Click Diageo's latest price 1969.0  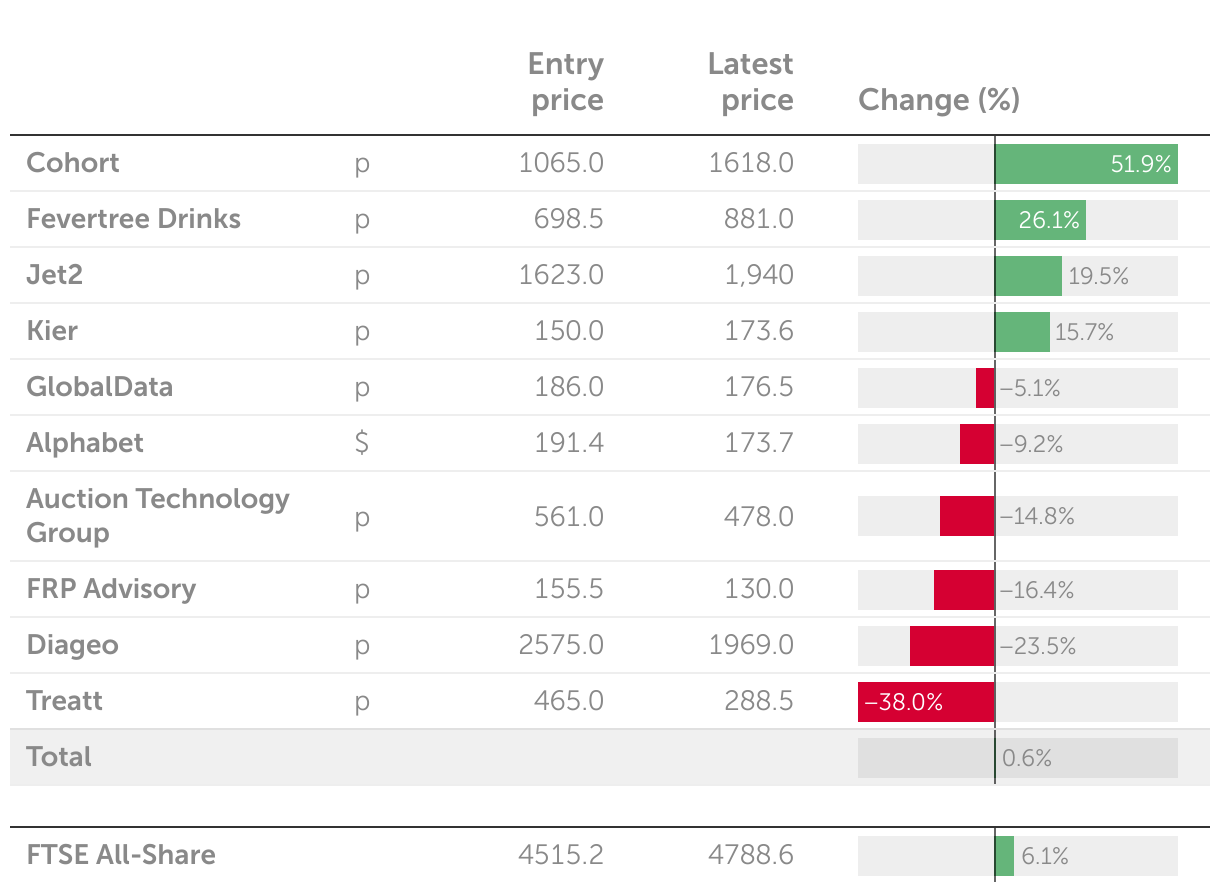pos(751,645)
